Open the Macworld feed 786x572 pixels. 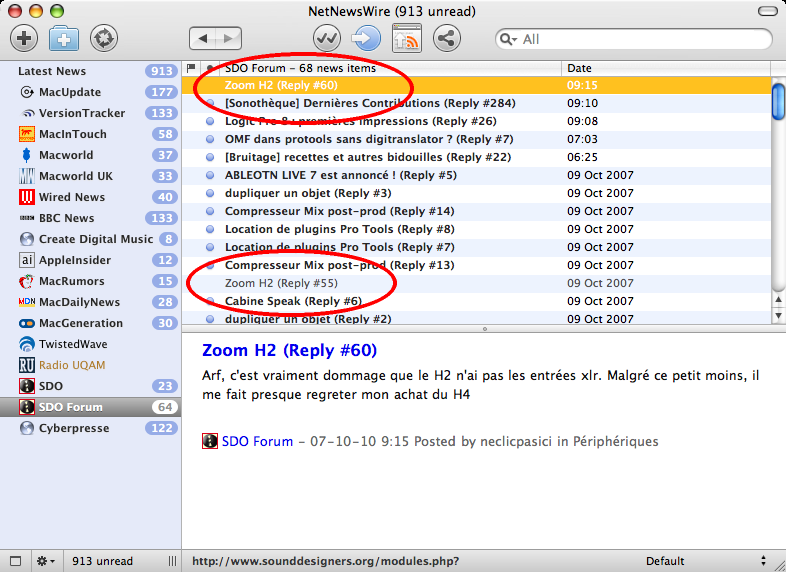[x=90, y=155]
